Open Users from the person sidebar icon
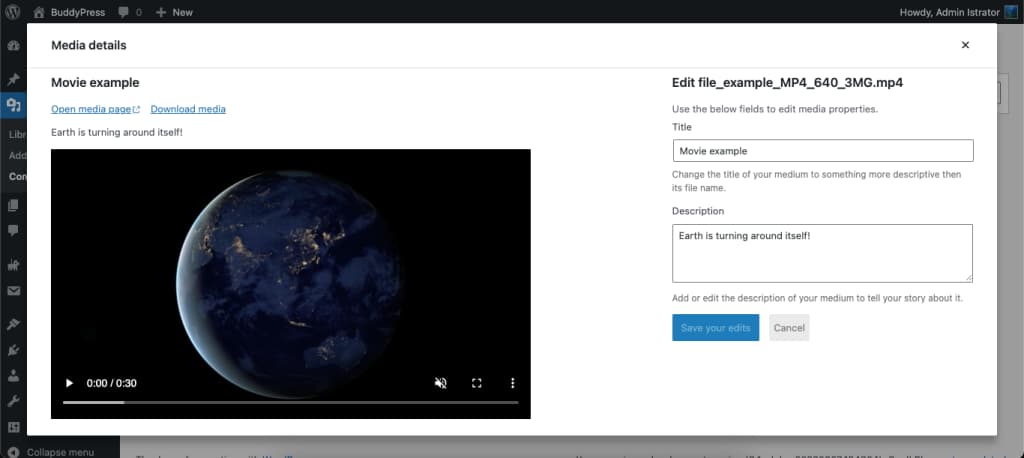This screenshot has height=458, width=1024. [13, 376]
